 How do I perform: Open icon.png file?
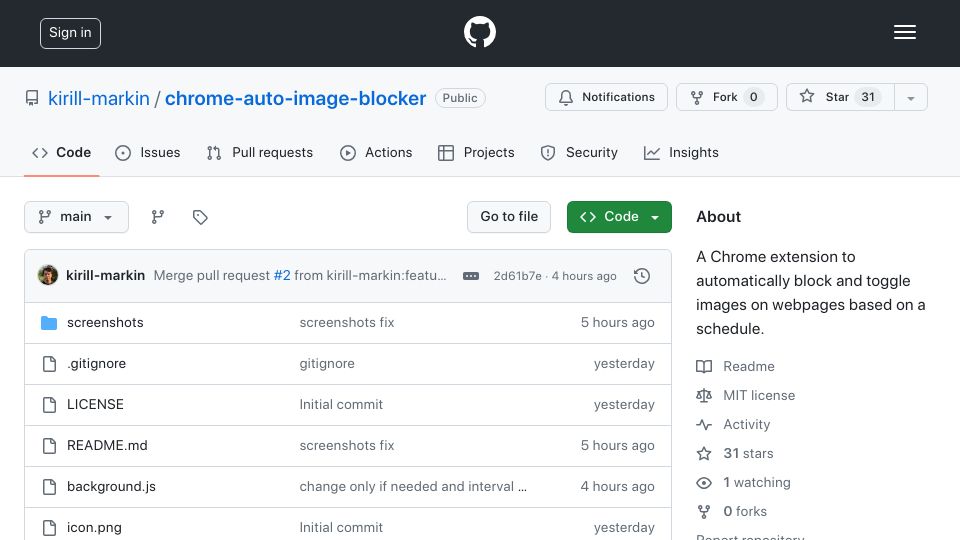[94, 528]
